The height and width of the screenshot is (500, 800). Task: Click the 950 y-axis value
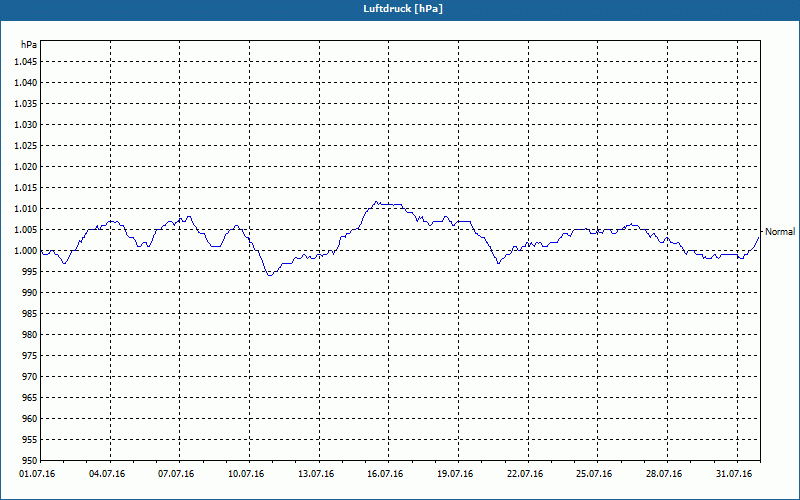[x=31, y=461]
